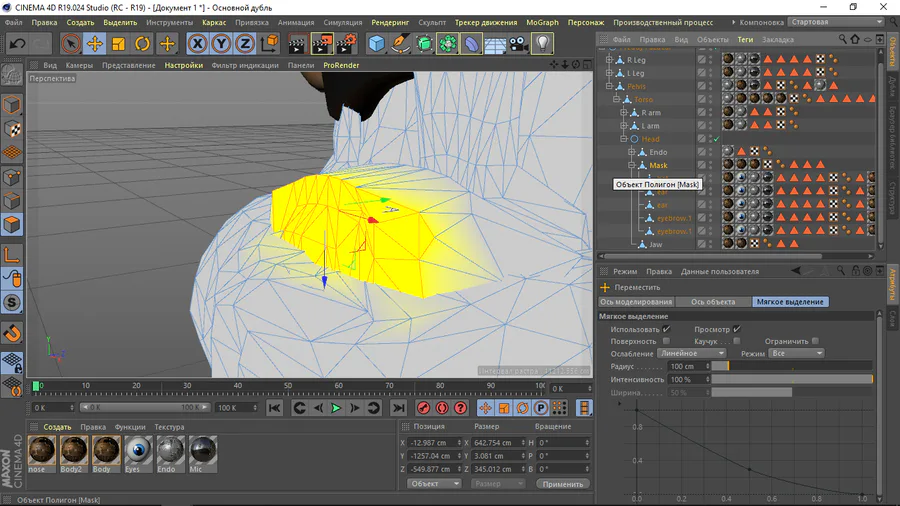900x506 pixels.
Task: Open the floor/environment grid icon
Action: 495,44
